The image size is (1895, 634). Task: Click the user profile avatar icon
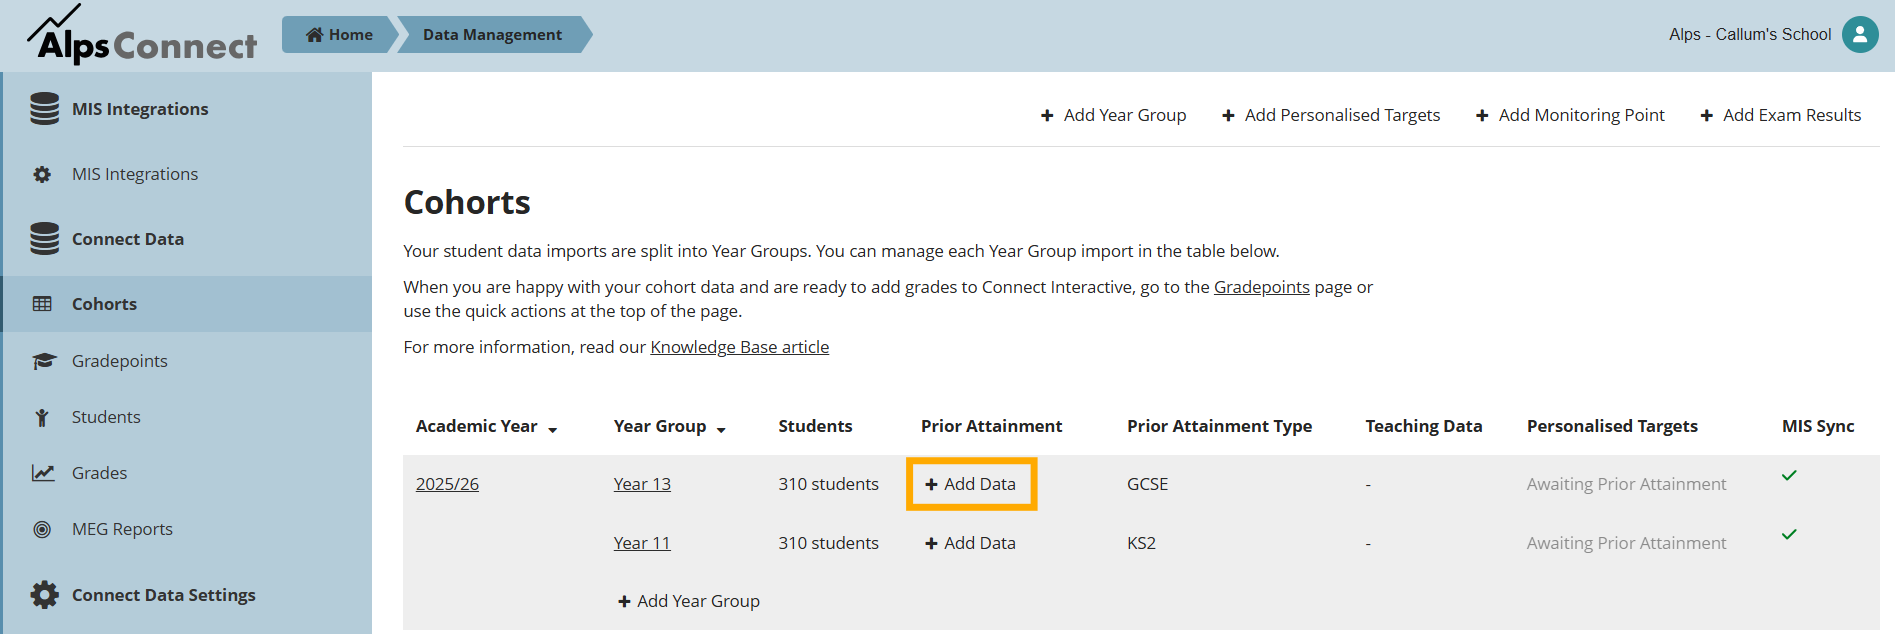pyautogui.click(x=1859, y=35)
